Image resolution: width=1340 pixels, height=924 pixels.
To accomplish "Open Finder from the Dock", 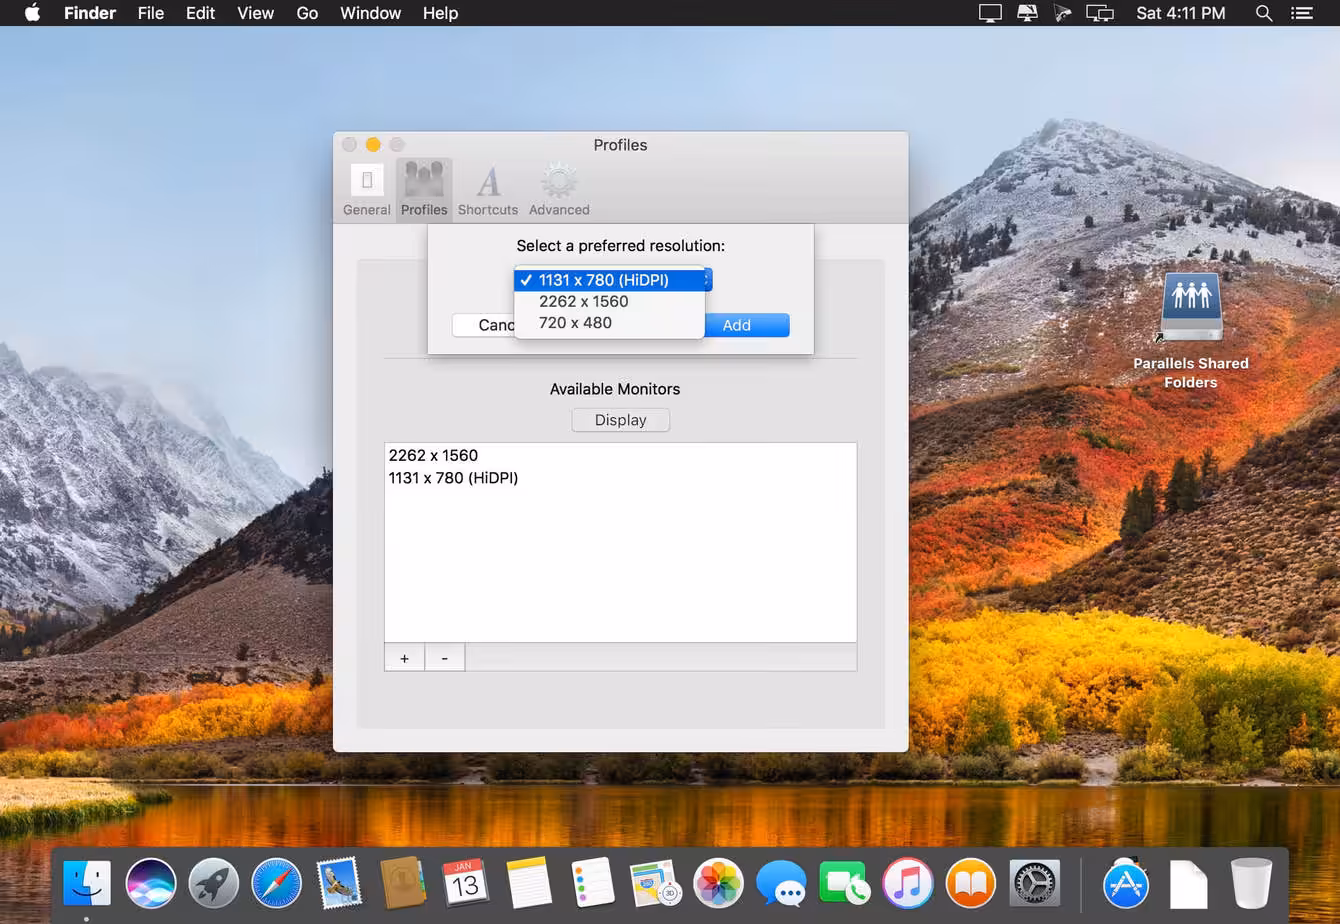I will (x=87, y=884).
